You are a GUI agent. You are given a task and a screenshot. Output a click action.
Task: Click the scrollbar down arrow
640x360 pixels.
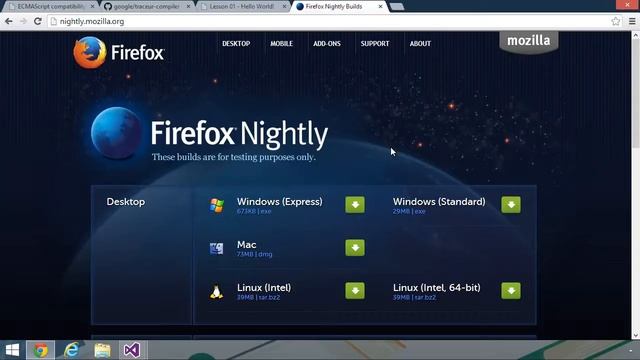pyautogui.click(x=636, y=335)
